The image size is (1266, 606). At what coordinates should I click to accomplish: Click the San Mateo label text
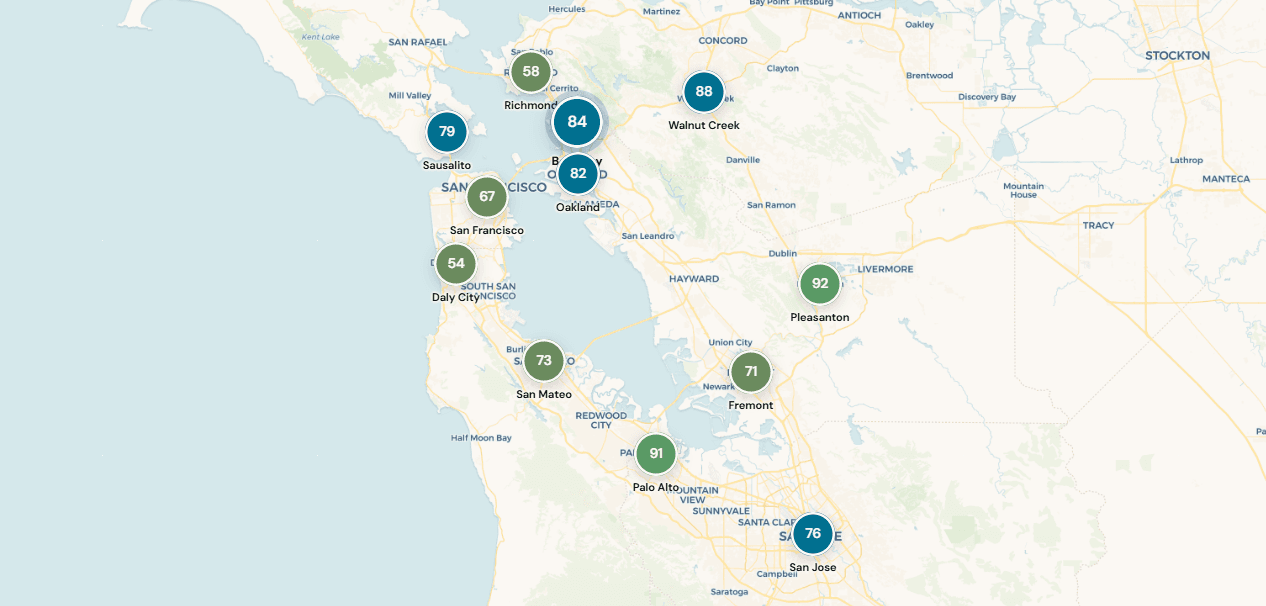pos(543,394)
